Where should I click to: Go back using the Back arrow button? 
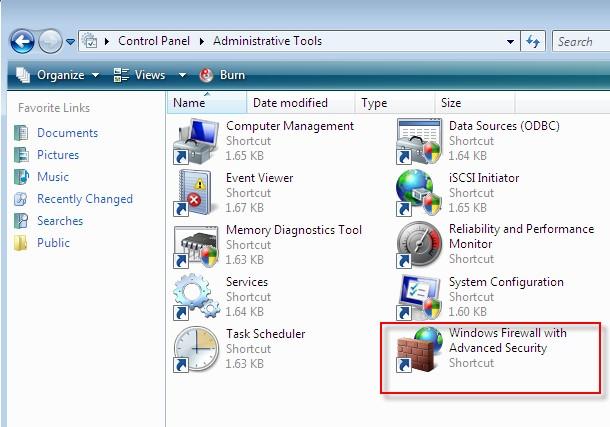click(x=22, y=41)
